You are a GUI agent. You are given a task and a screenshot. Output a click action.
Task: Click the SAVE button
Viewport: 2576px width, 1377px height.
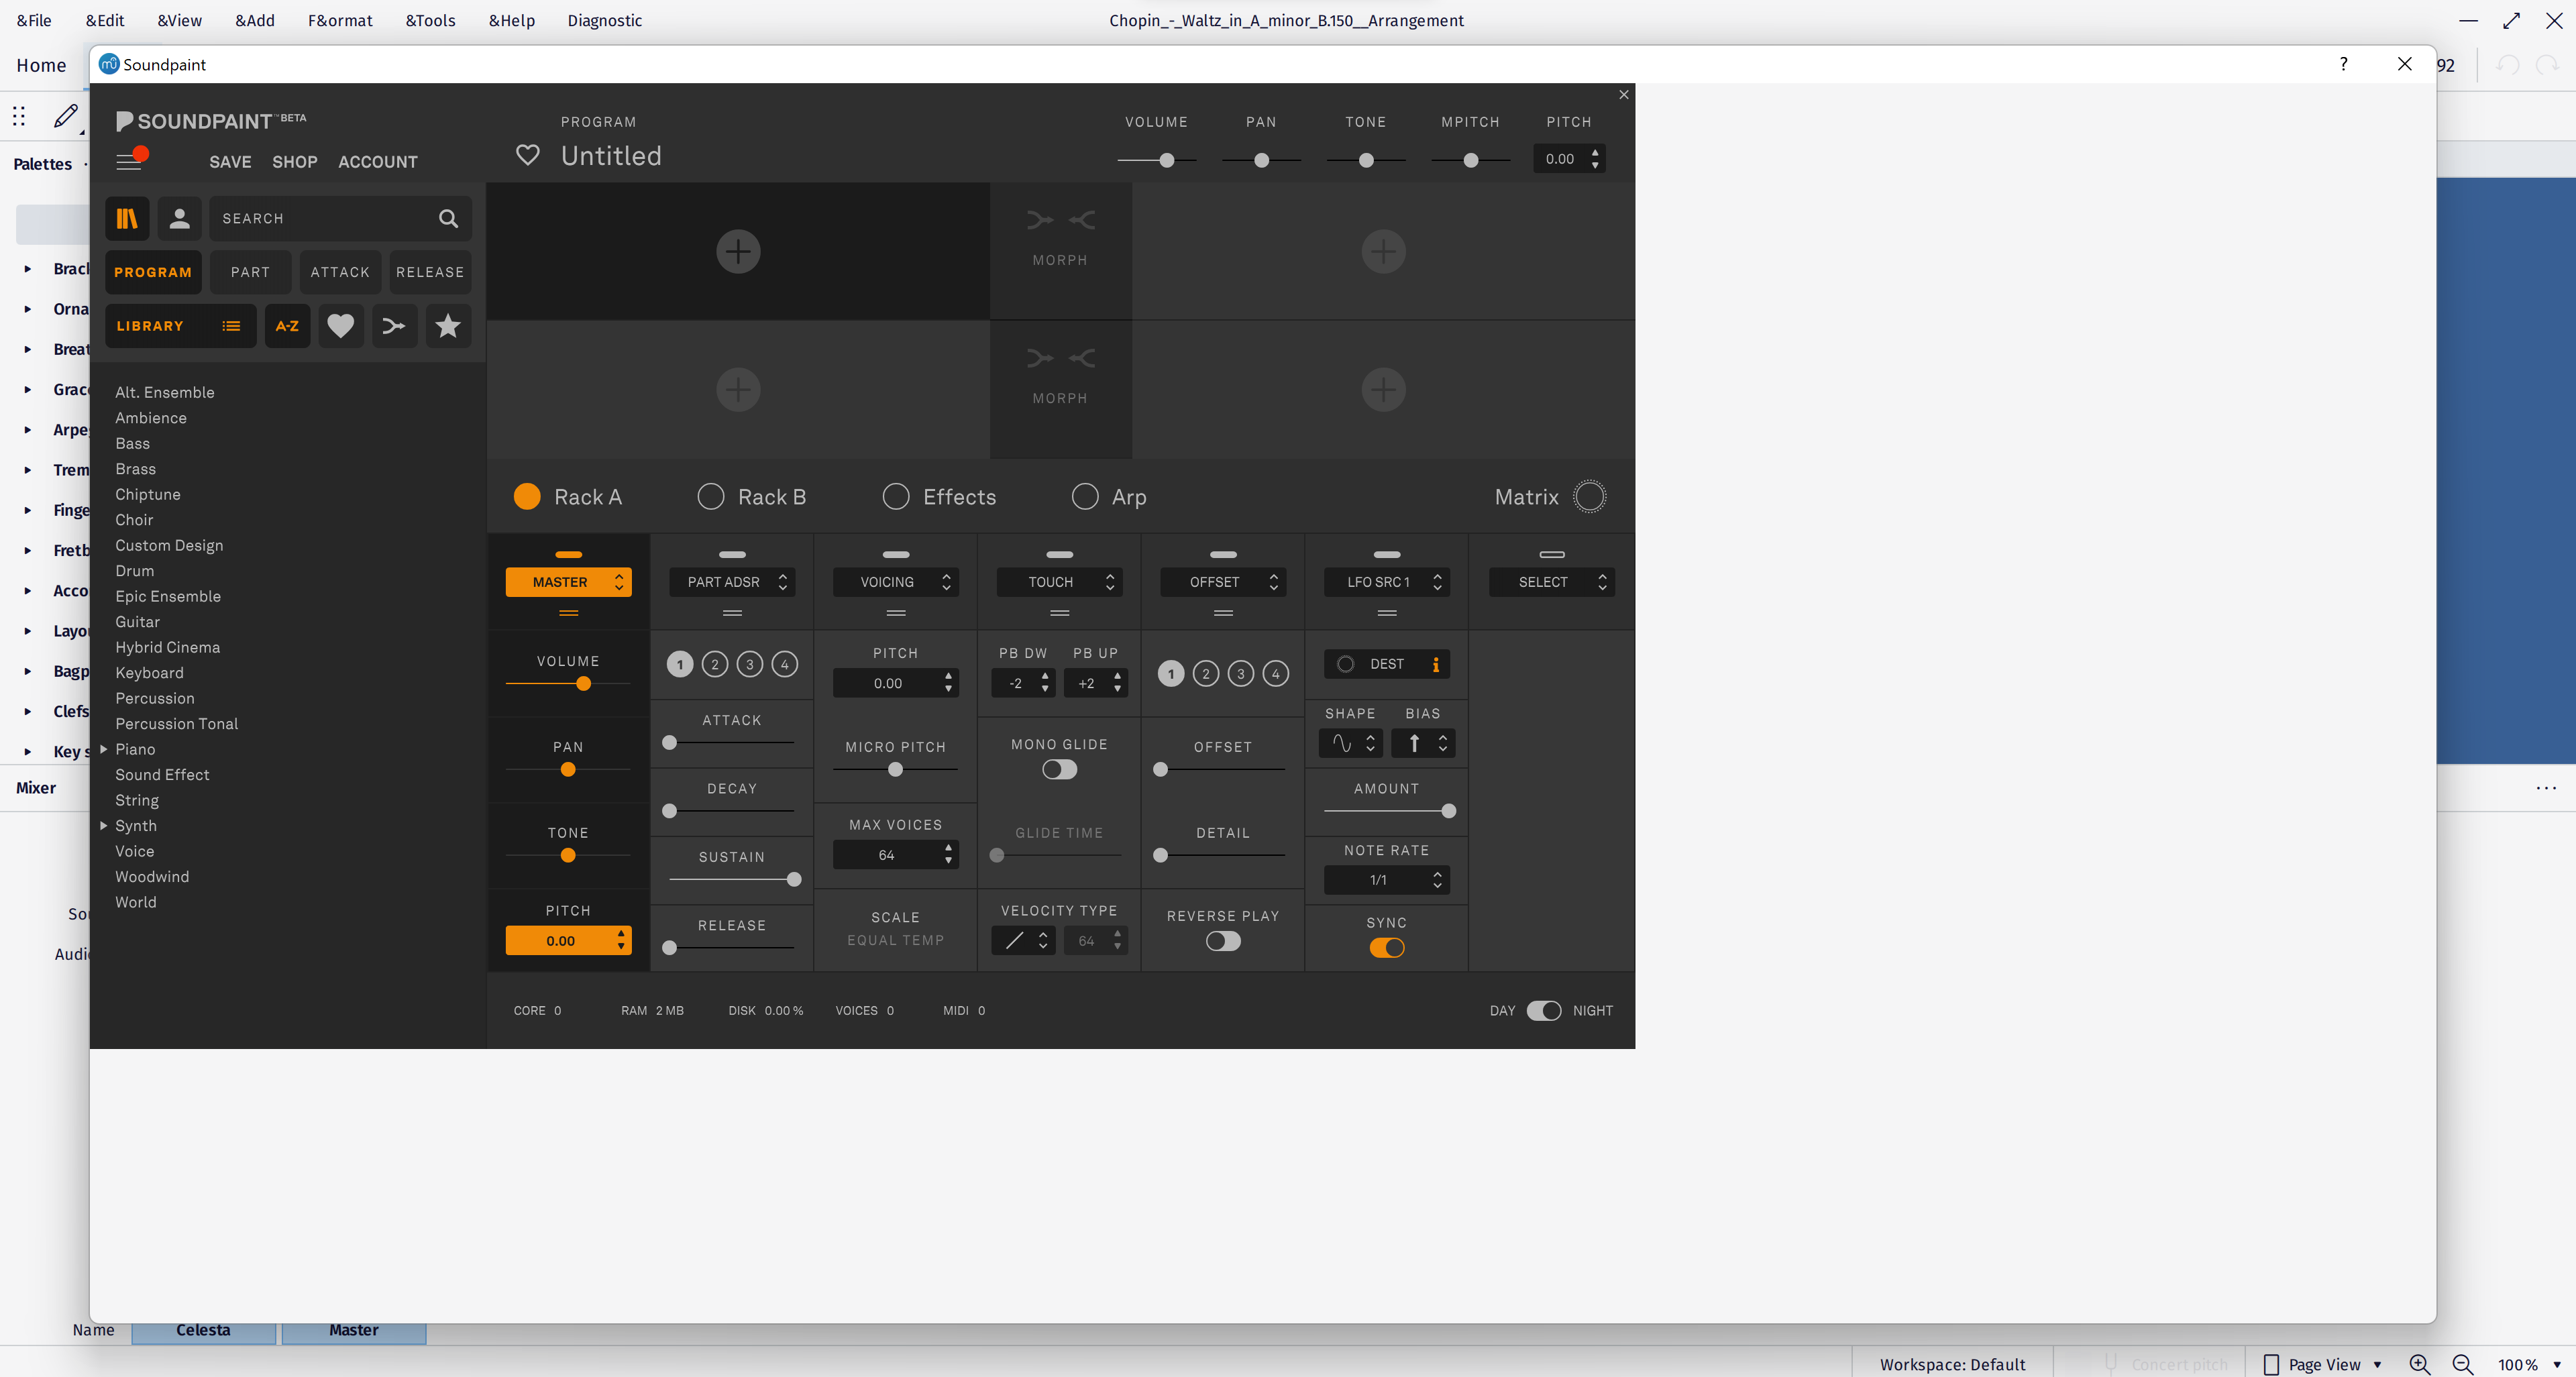230,161
